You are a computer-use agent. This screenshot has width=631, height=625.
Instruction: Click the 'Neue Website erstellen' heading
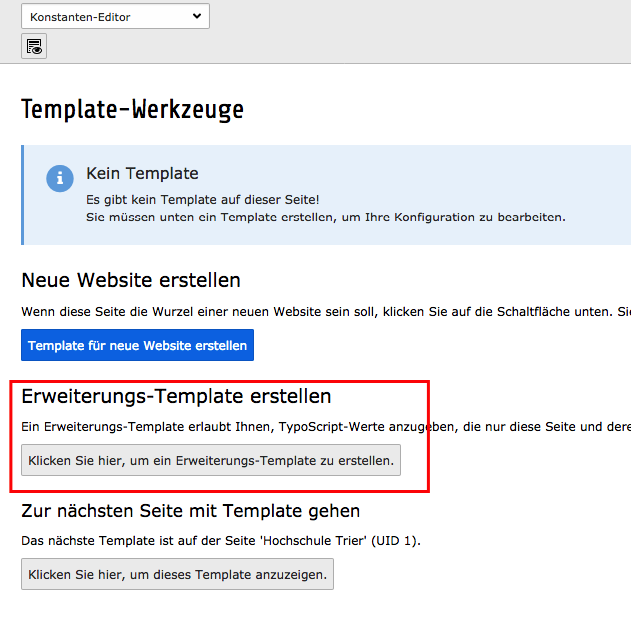131,280
